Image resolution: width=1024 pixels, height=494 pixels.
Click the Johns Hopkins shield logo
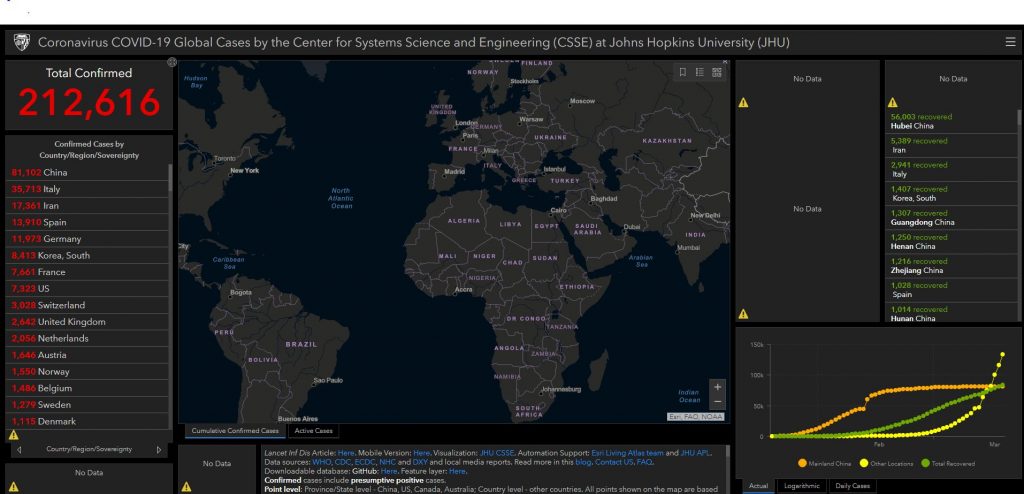[x=22, y=42]
